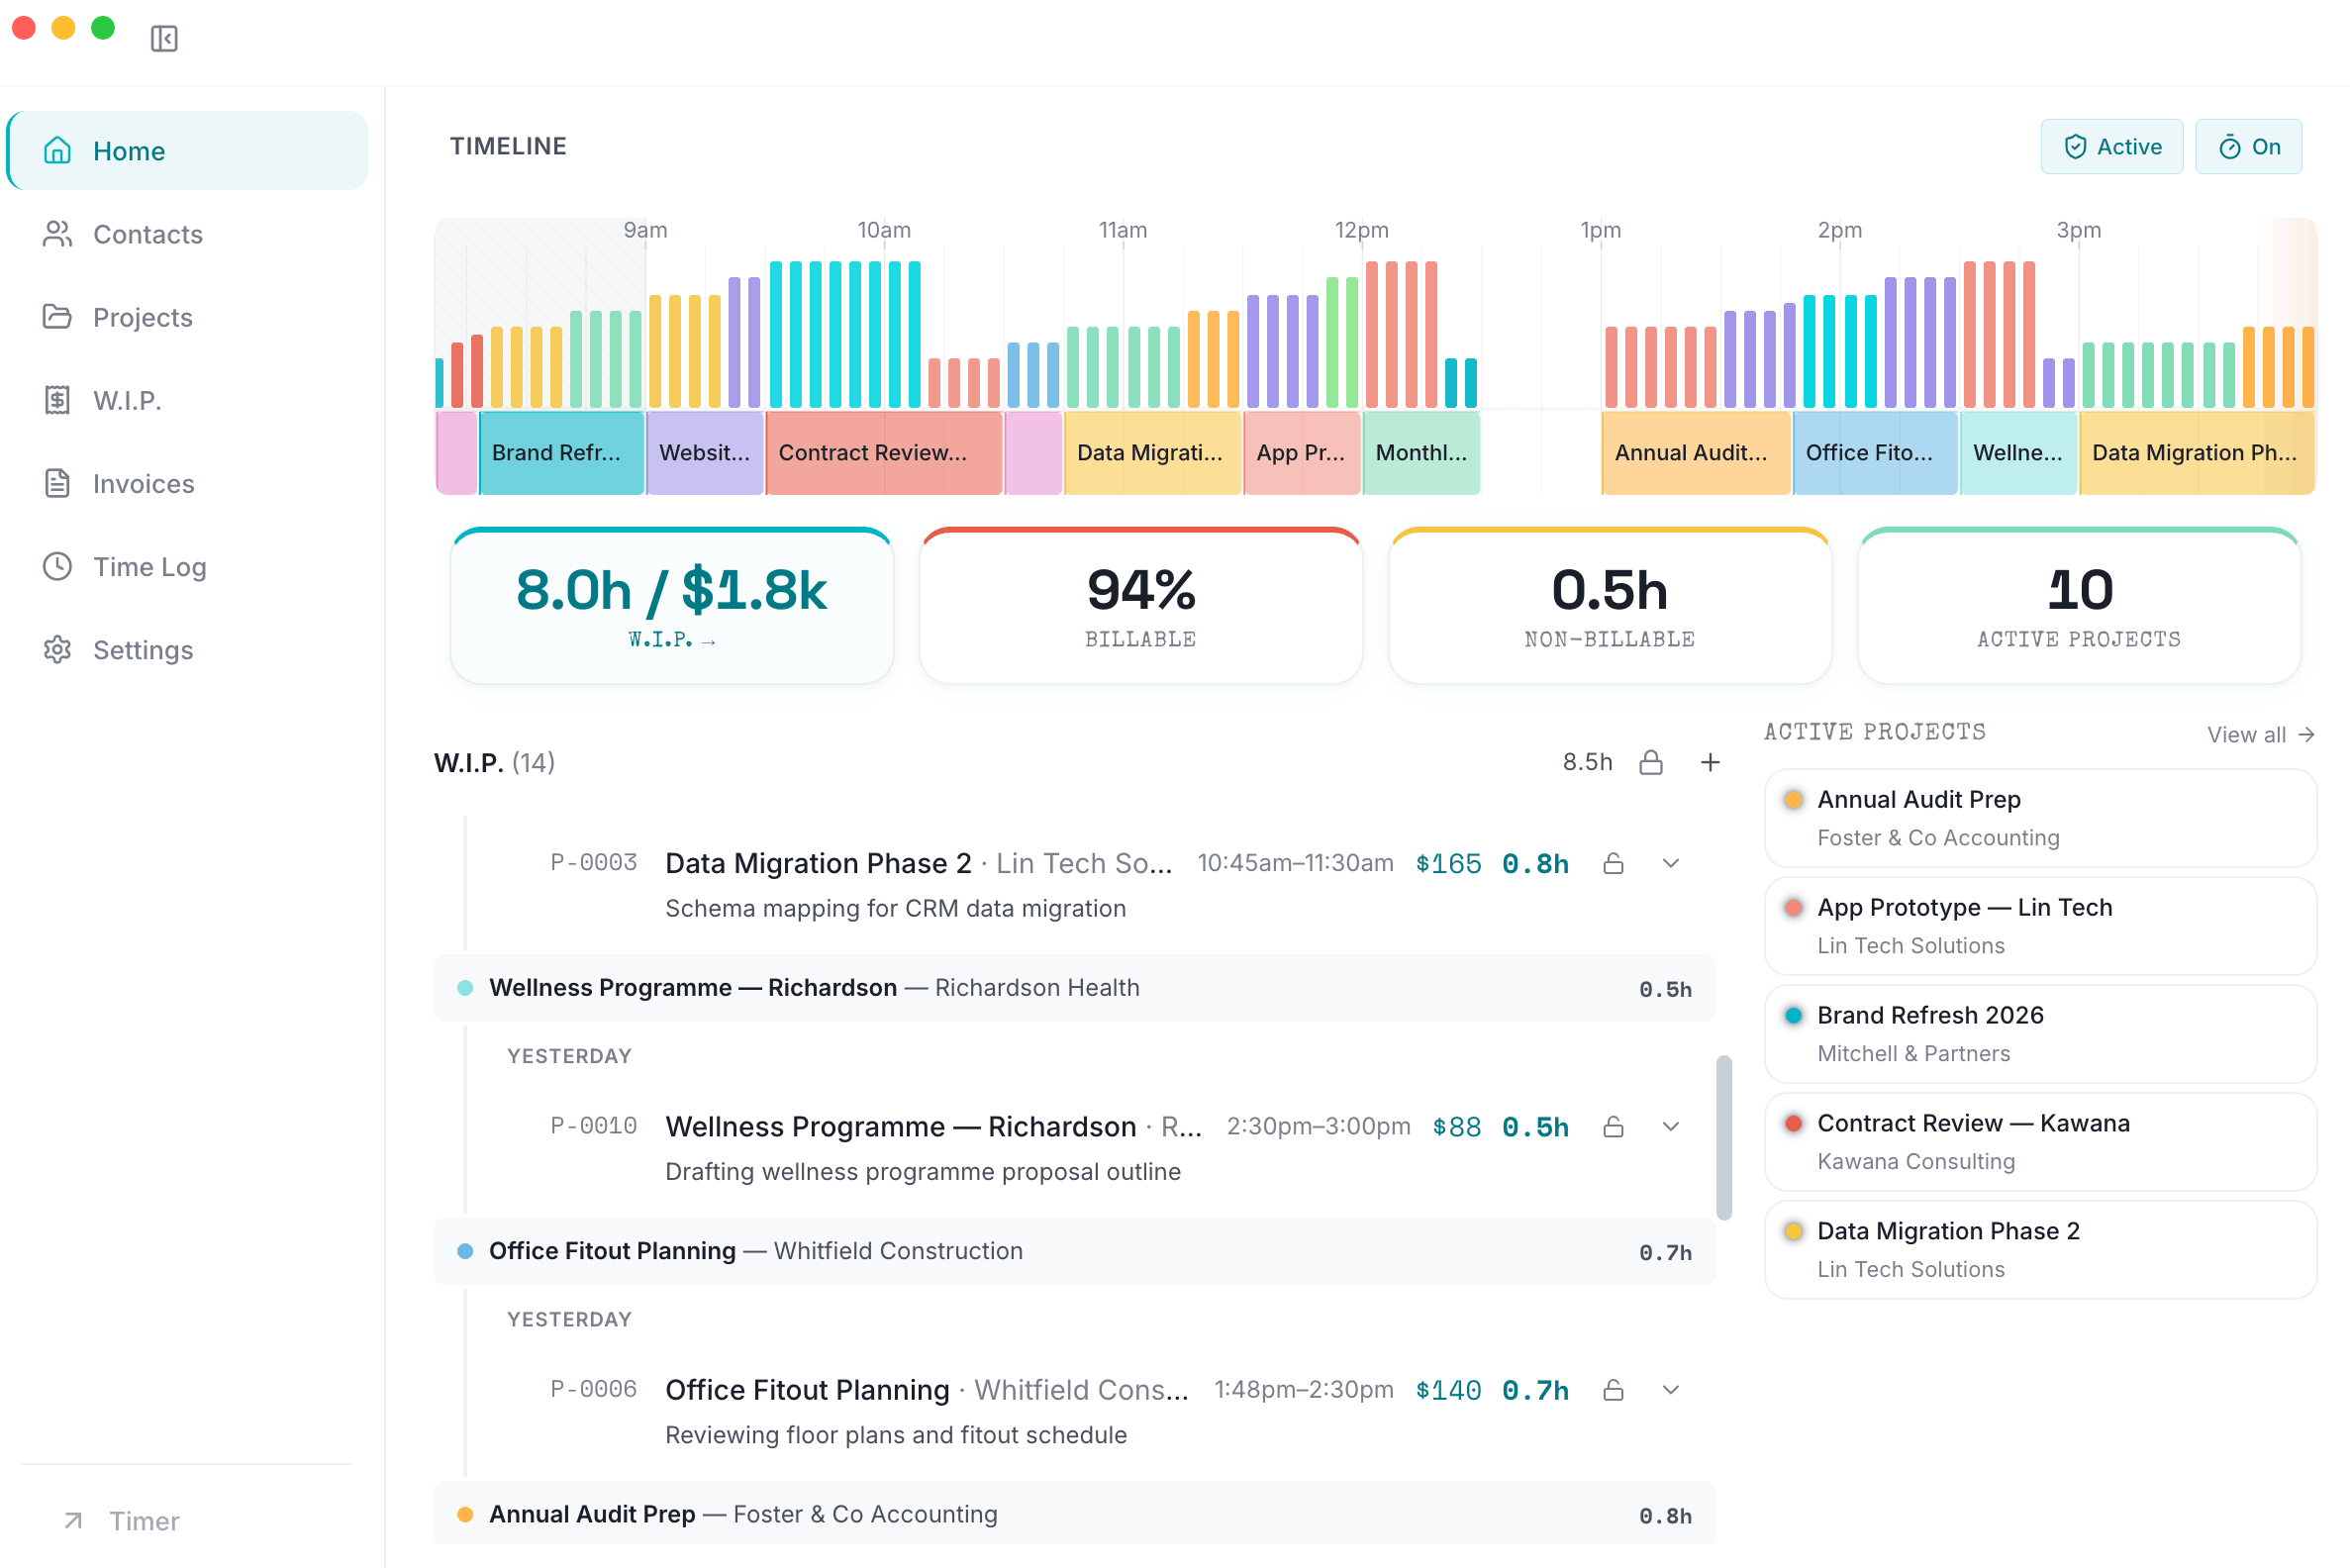Open Invoices in the sidebar
The width and height of the screenshot is (2350, 1568).
(x=188, y=483)
